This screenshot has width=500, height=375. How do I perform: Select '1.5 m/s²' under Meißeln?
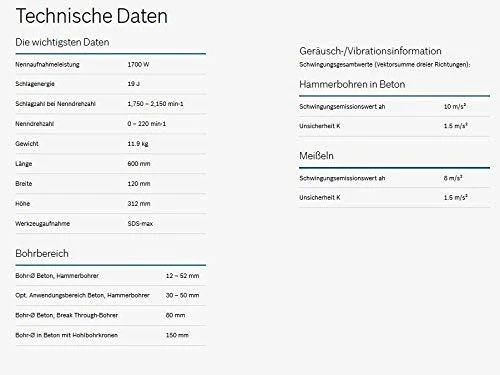[456, 197]
